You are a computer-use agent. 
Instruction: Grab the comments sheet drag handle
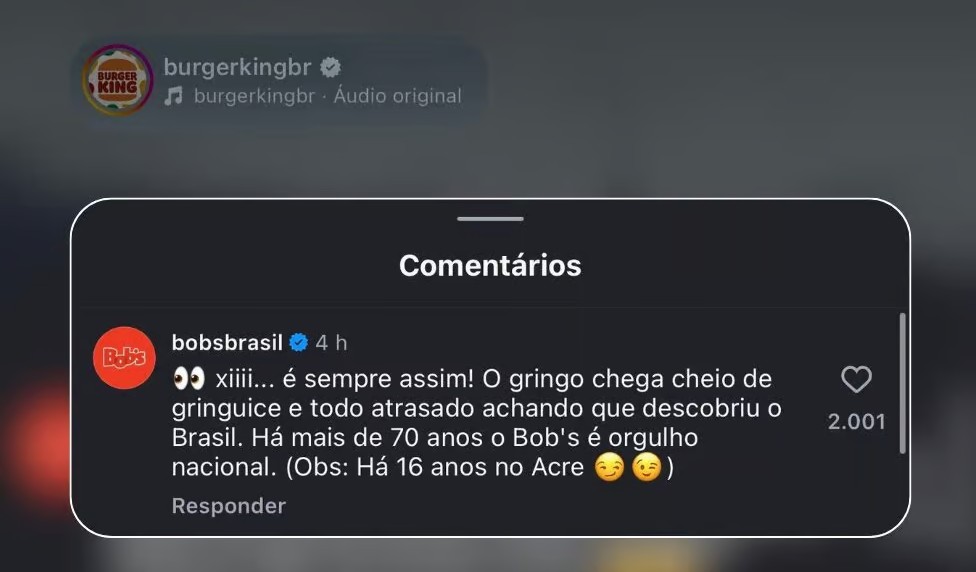[490, 219]
